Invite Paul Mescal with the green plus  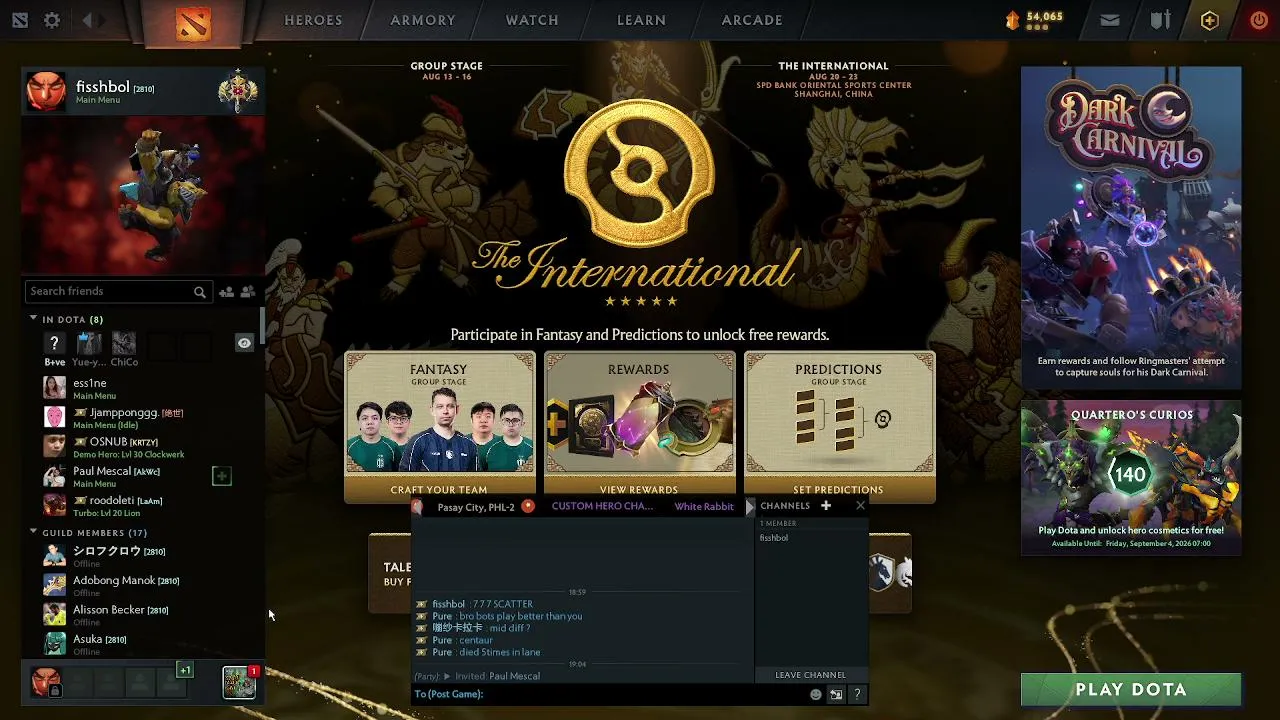click(x=222, y=476)
